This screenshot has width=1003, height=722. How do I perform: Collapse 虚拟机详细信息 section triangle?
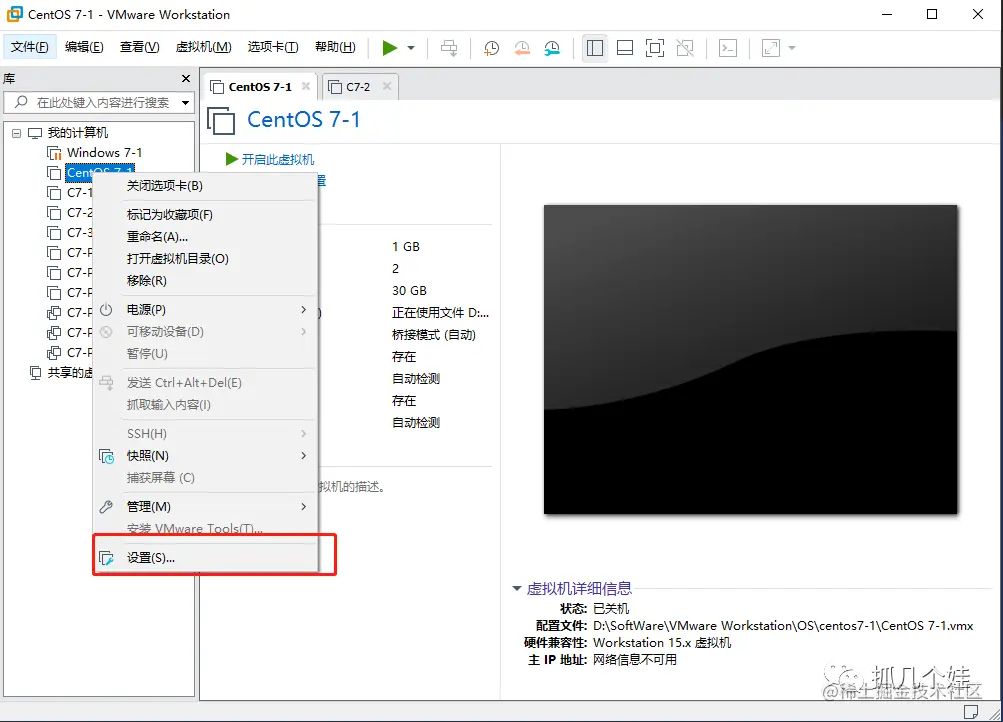pos(517,588)
